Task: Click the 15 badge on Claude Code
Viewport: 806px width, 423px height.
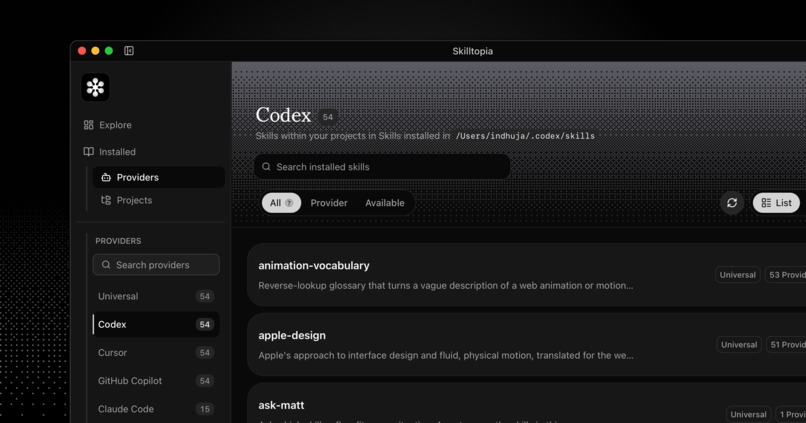Action: (x=205, y=409)
